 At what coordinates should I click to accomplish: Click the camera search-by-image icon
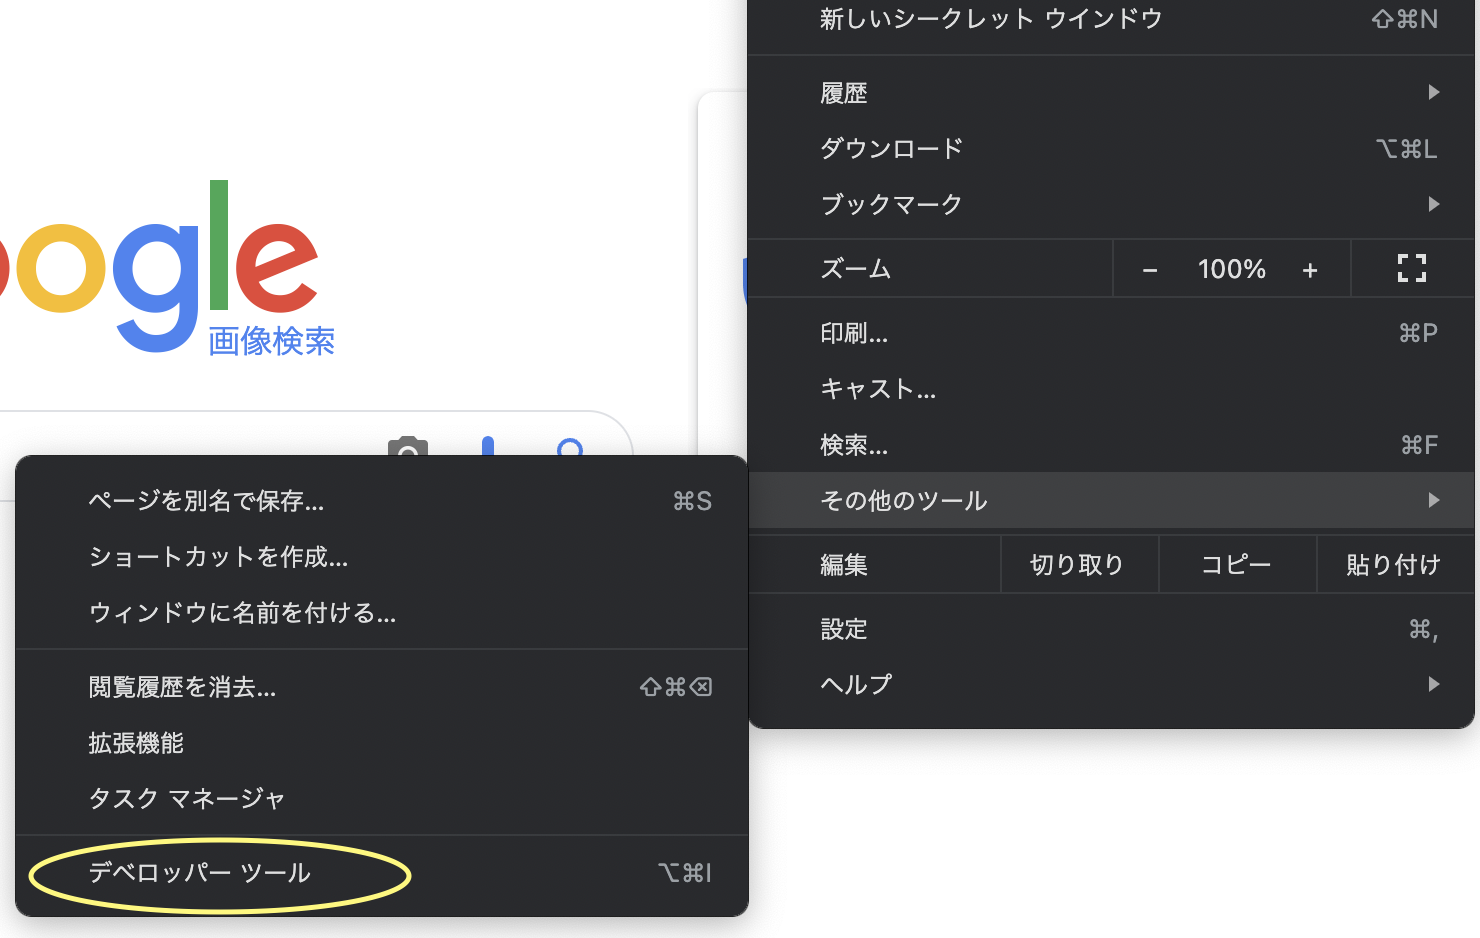click(x=408, y=447)
